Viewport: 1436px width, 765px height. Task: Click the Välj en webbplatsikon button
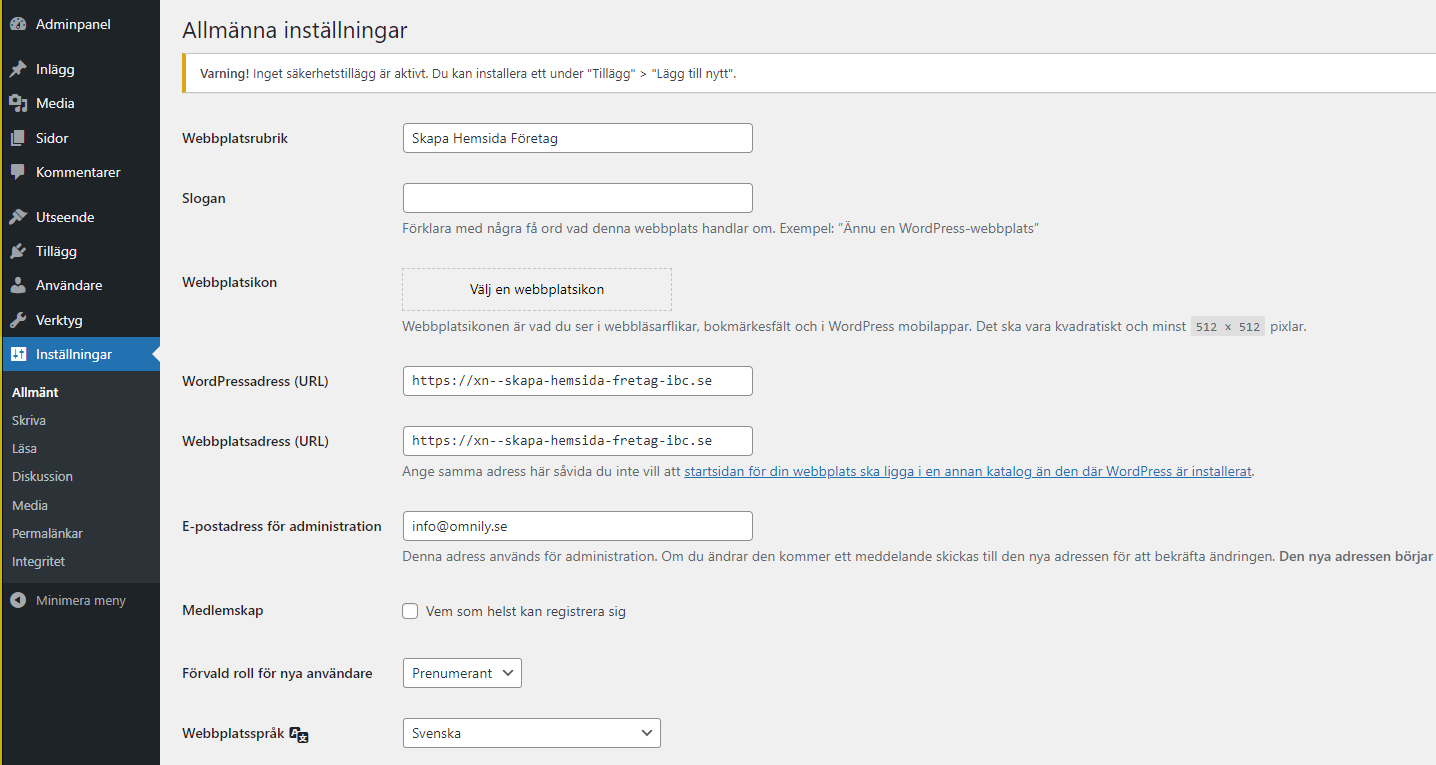click(537, 289)
